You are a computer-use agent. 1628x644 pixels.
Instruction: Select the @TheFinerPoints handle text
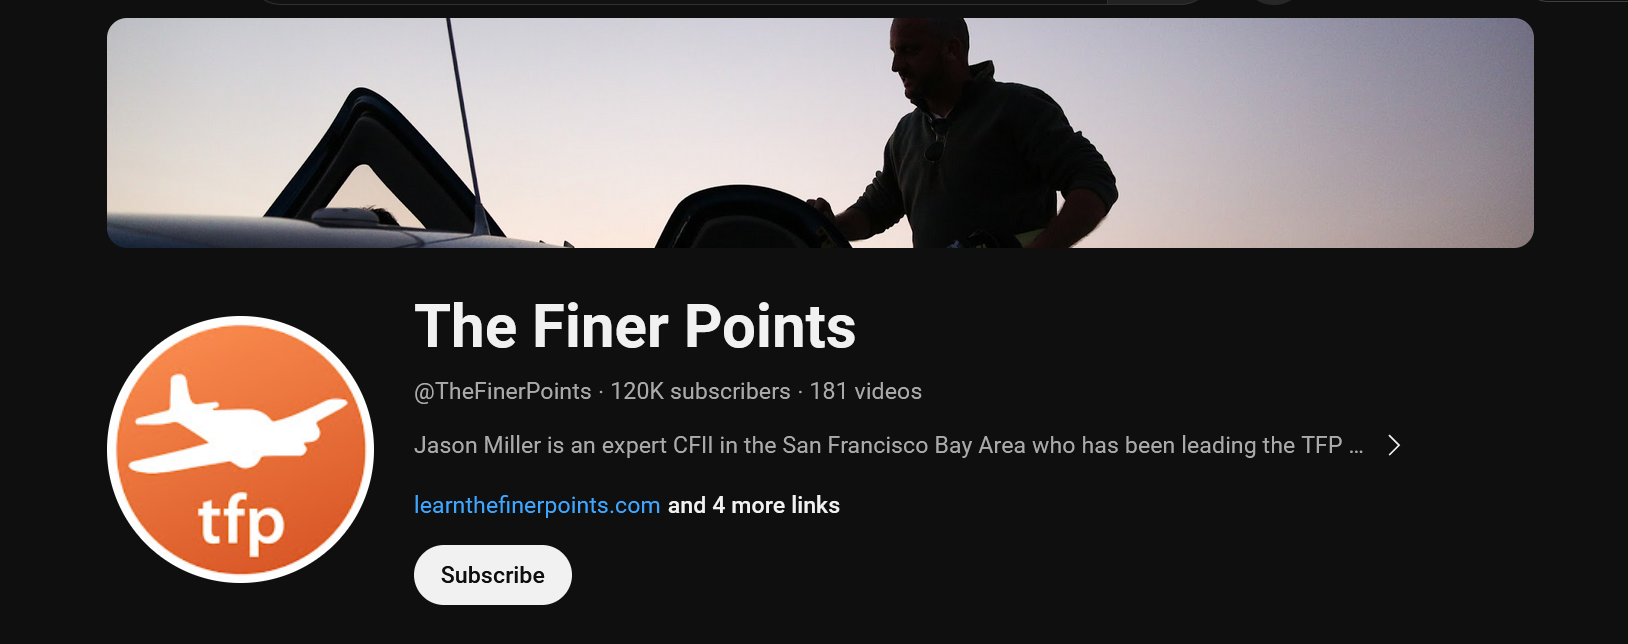click(x=503, y=391)
